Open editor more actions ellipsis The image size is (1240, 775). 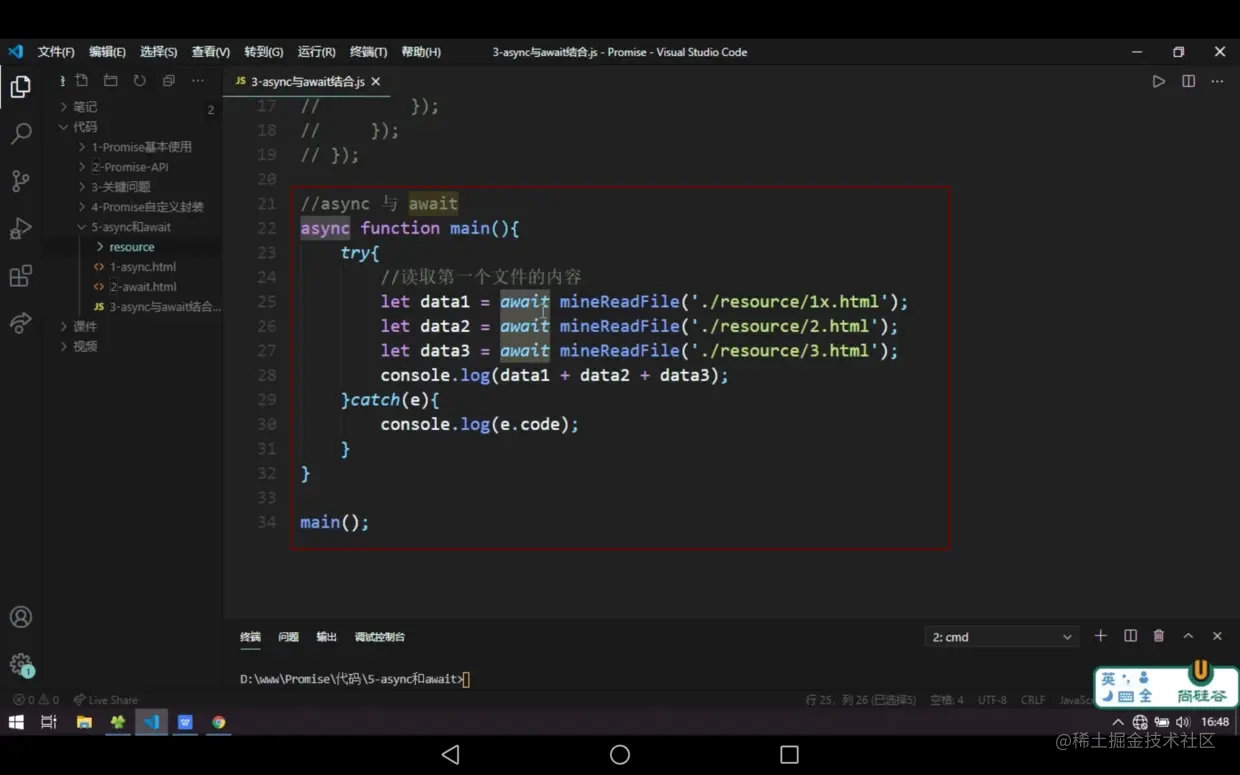pos(1217,81)
